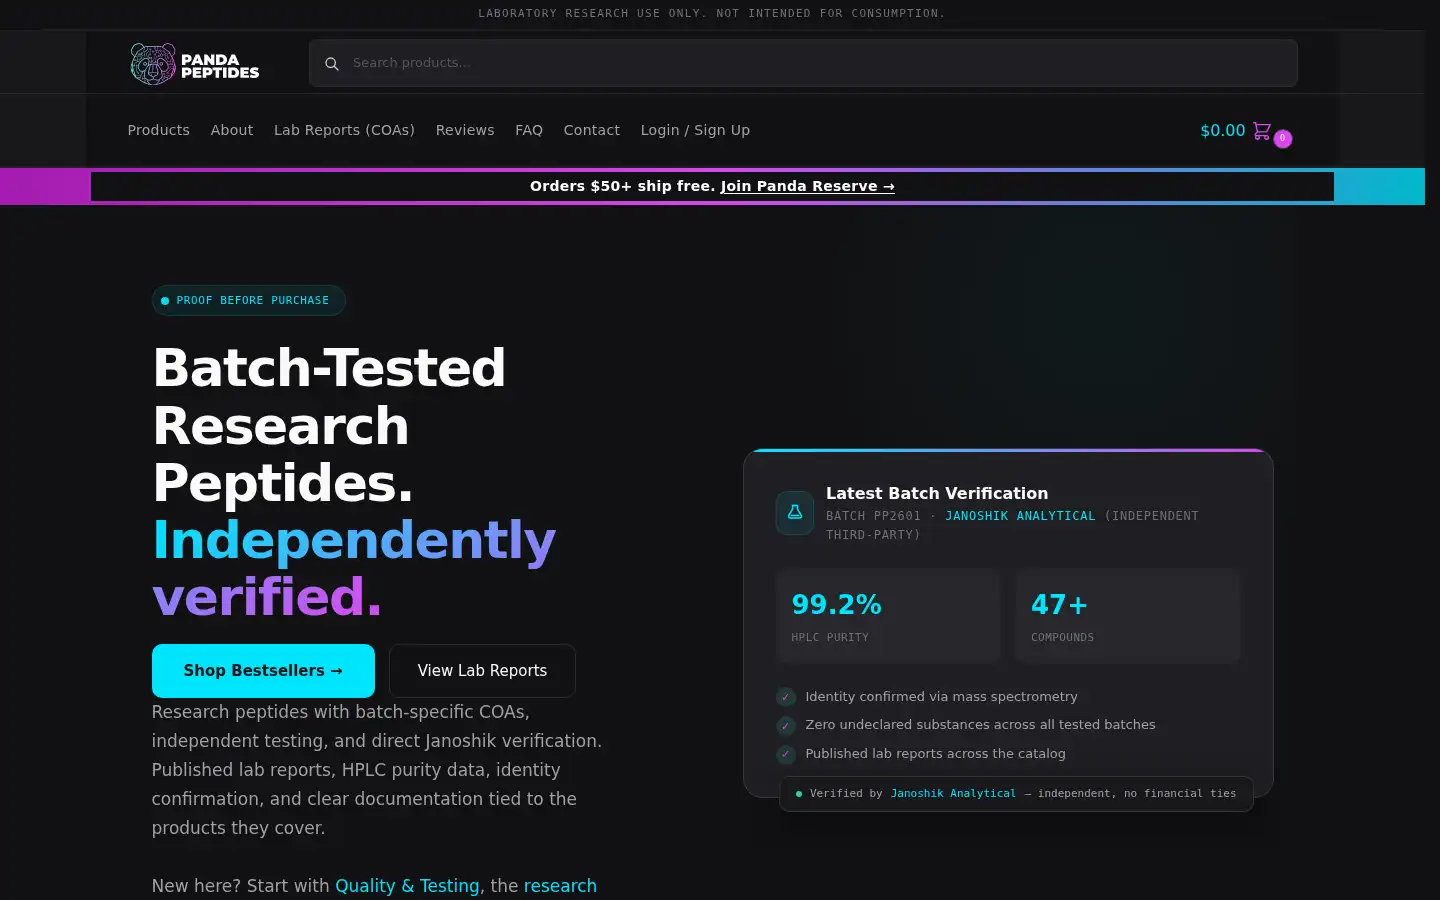This screenshot has height=900, width=1440.
Task: Click Shop Bestsellers button
Action: pos(263,671)
